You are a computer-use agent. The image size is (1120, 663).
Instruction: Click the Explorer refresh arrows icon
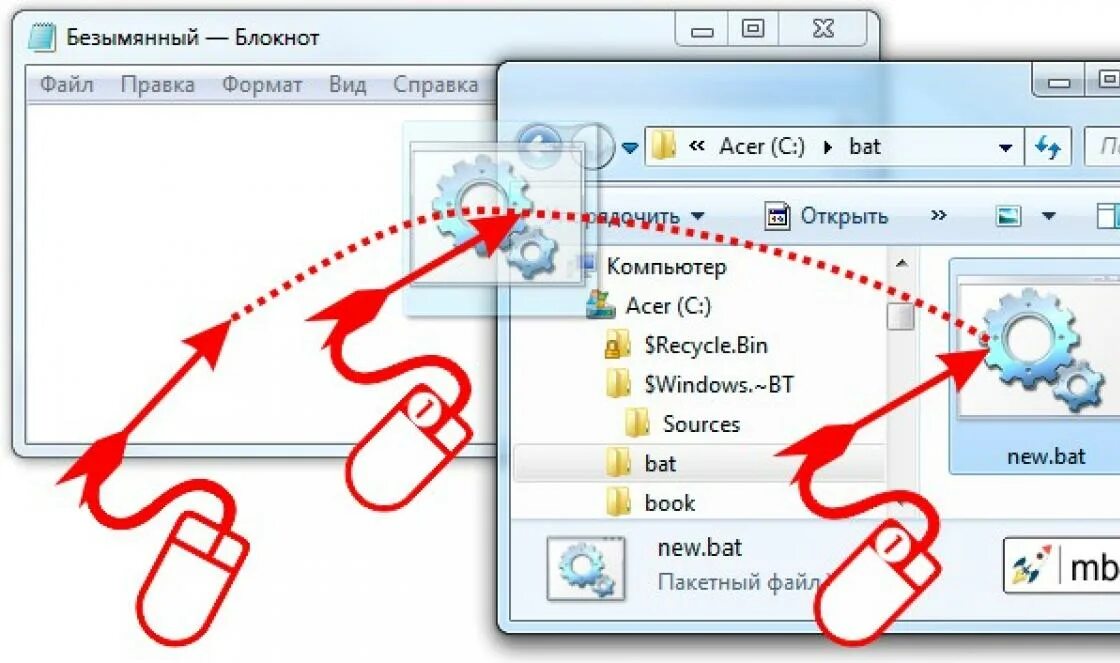[x=1048, y=147]
